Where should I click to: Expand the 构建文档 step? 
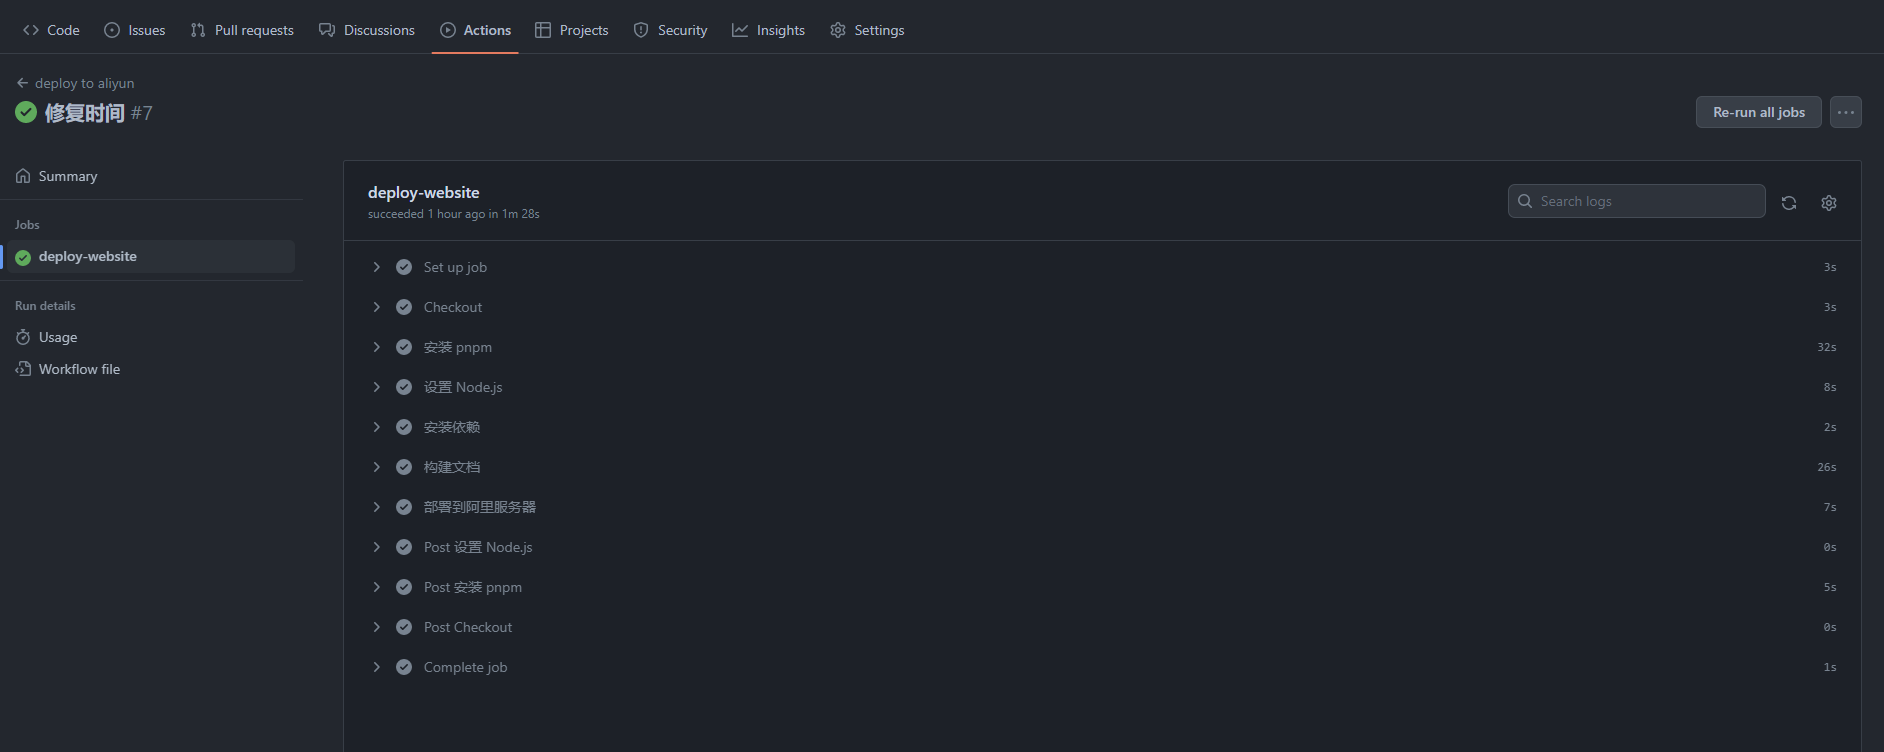click(x=377, y=467)
